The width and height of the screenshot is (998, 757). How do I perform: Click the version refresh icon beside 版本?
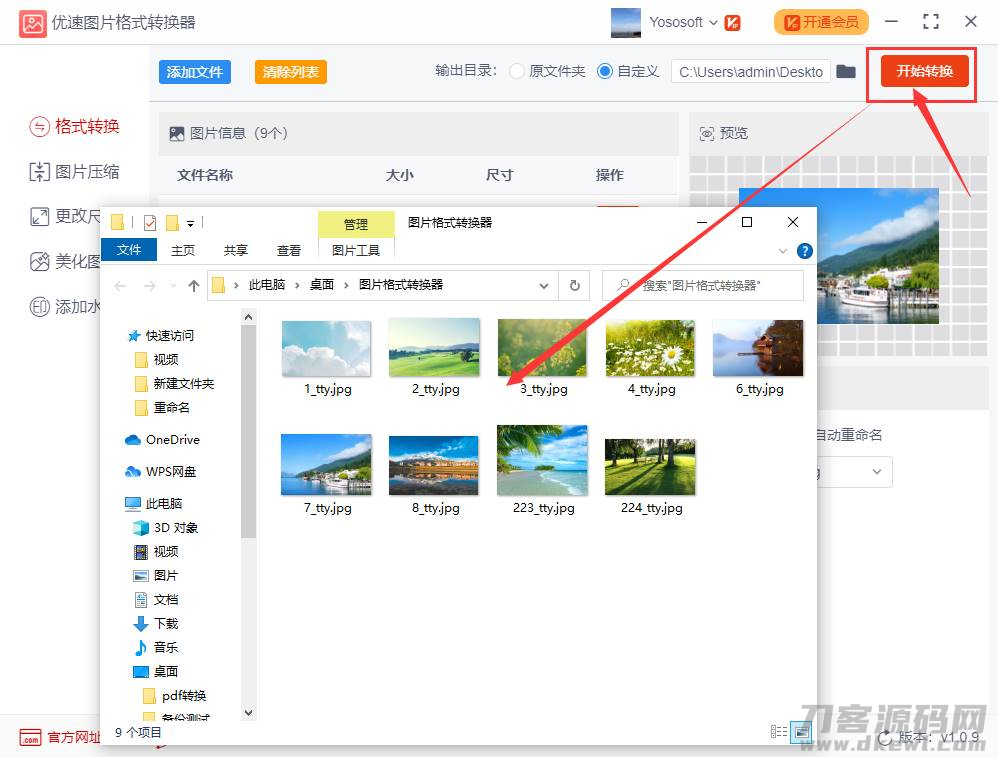[885, 739]
